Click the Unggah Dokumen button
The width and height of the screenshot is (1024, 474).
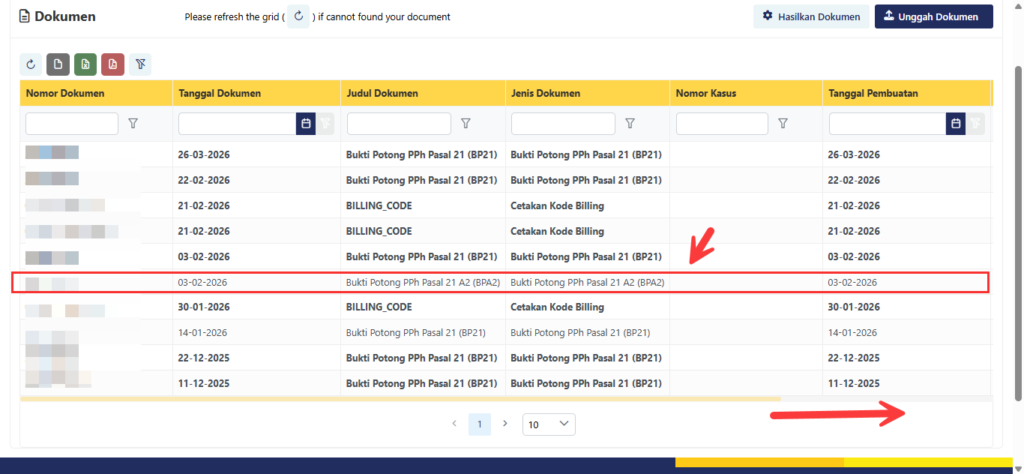tap(933, 17)
